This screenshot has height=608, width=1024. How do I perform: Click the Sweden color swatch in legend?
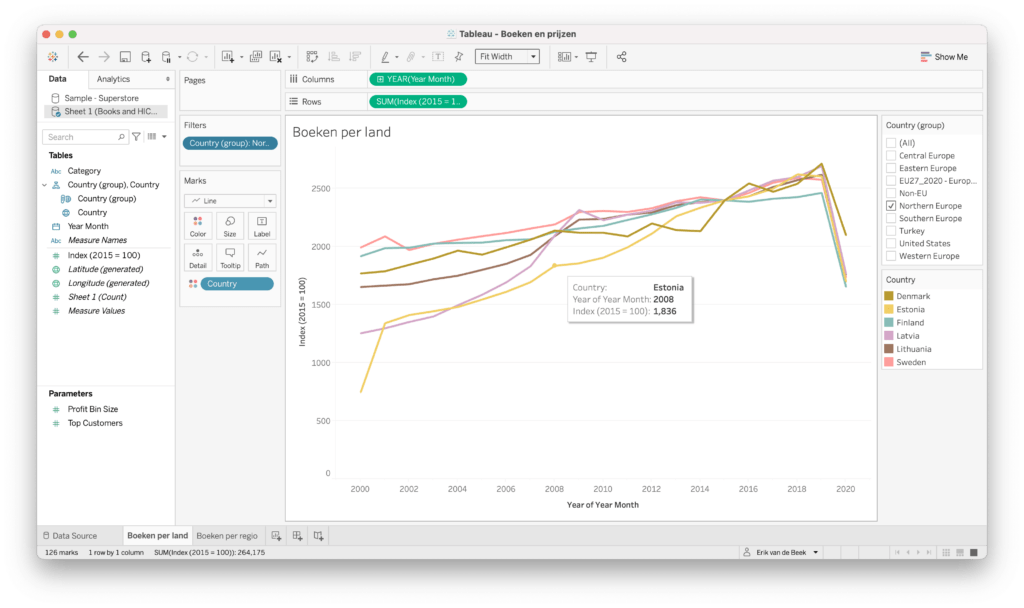pos(889,362)
